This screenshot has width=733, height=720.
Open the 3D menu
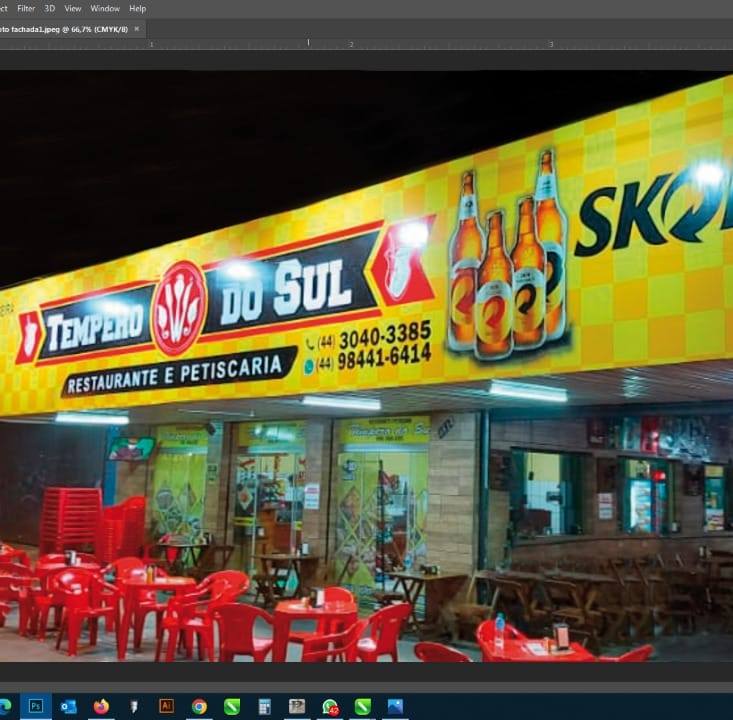coord(49,8)
